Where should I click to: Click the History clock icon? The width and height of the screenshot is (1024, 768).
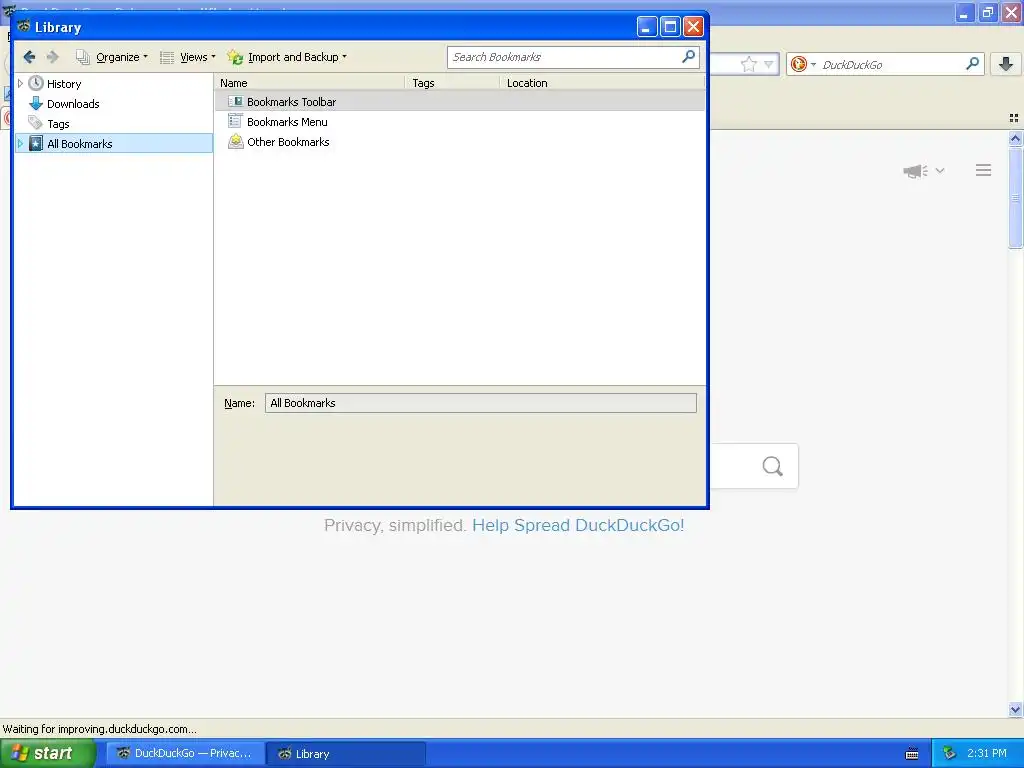(x=36, y=83)
